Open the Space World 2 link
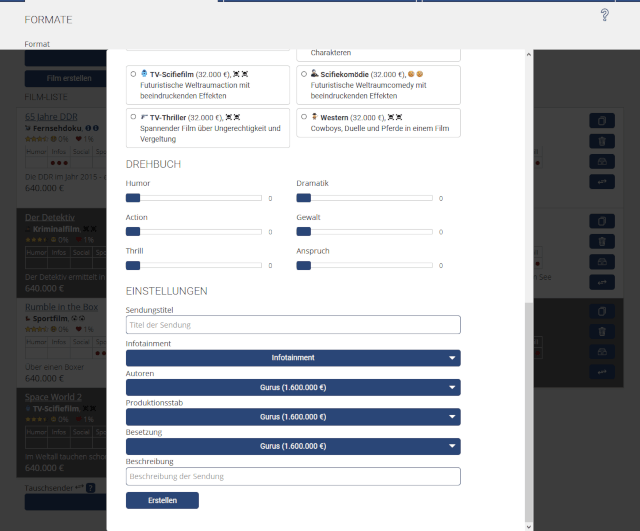The height and width of the screenshot is (531, 640). coord(53,397)
